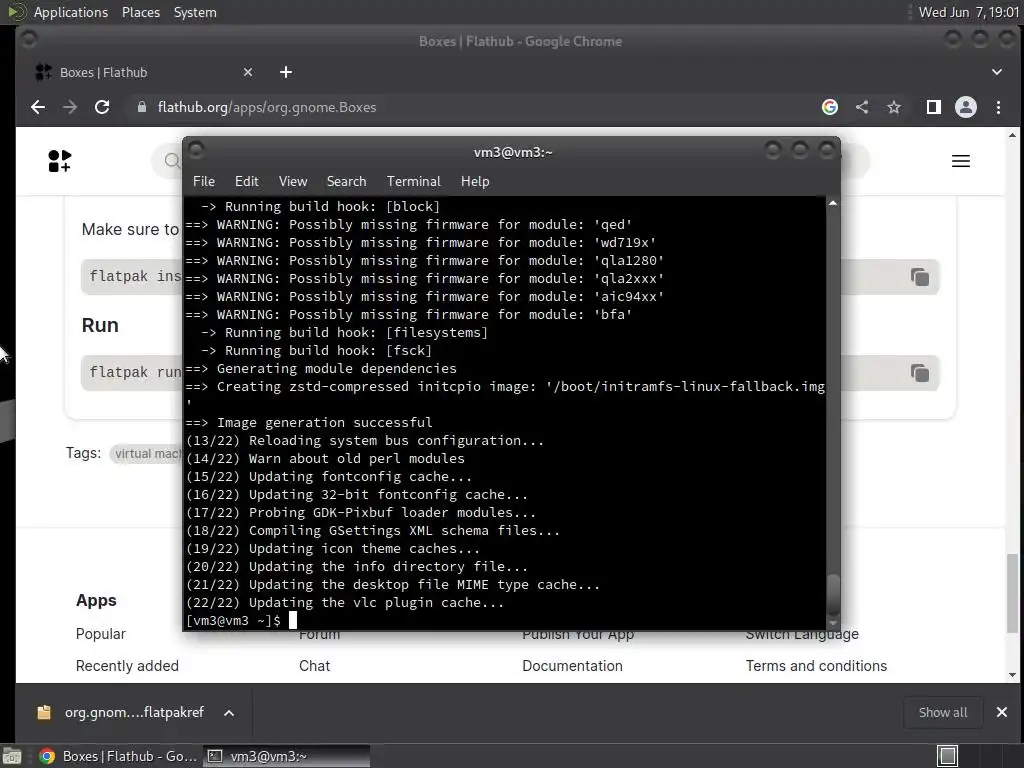Viewport: 1024px width, 768px height.
Task: Copy the flatpak run command
Action: coord(920,373)
